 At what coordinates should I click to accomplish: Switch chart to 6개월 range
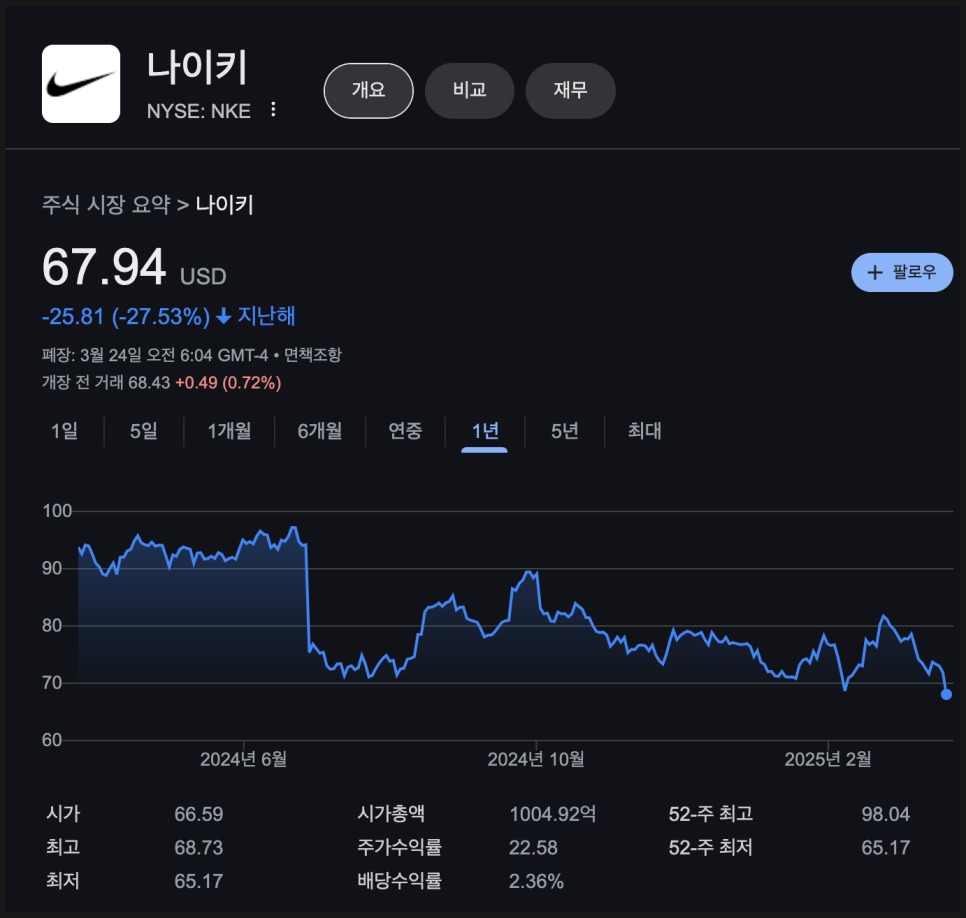coord(319,431)
